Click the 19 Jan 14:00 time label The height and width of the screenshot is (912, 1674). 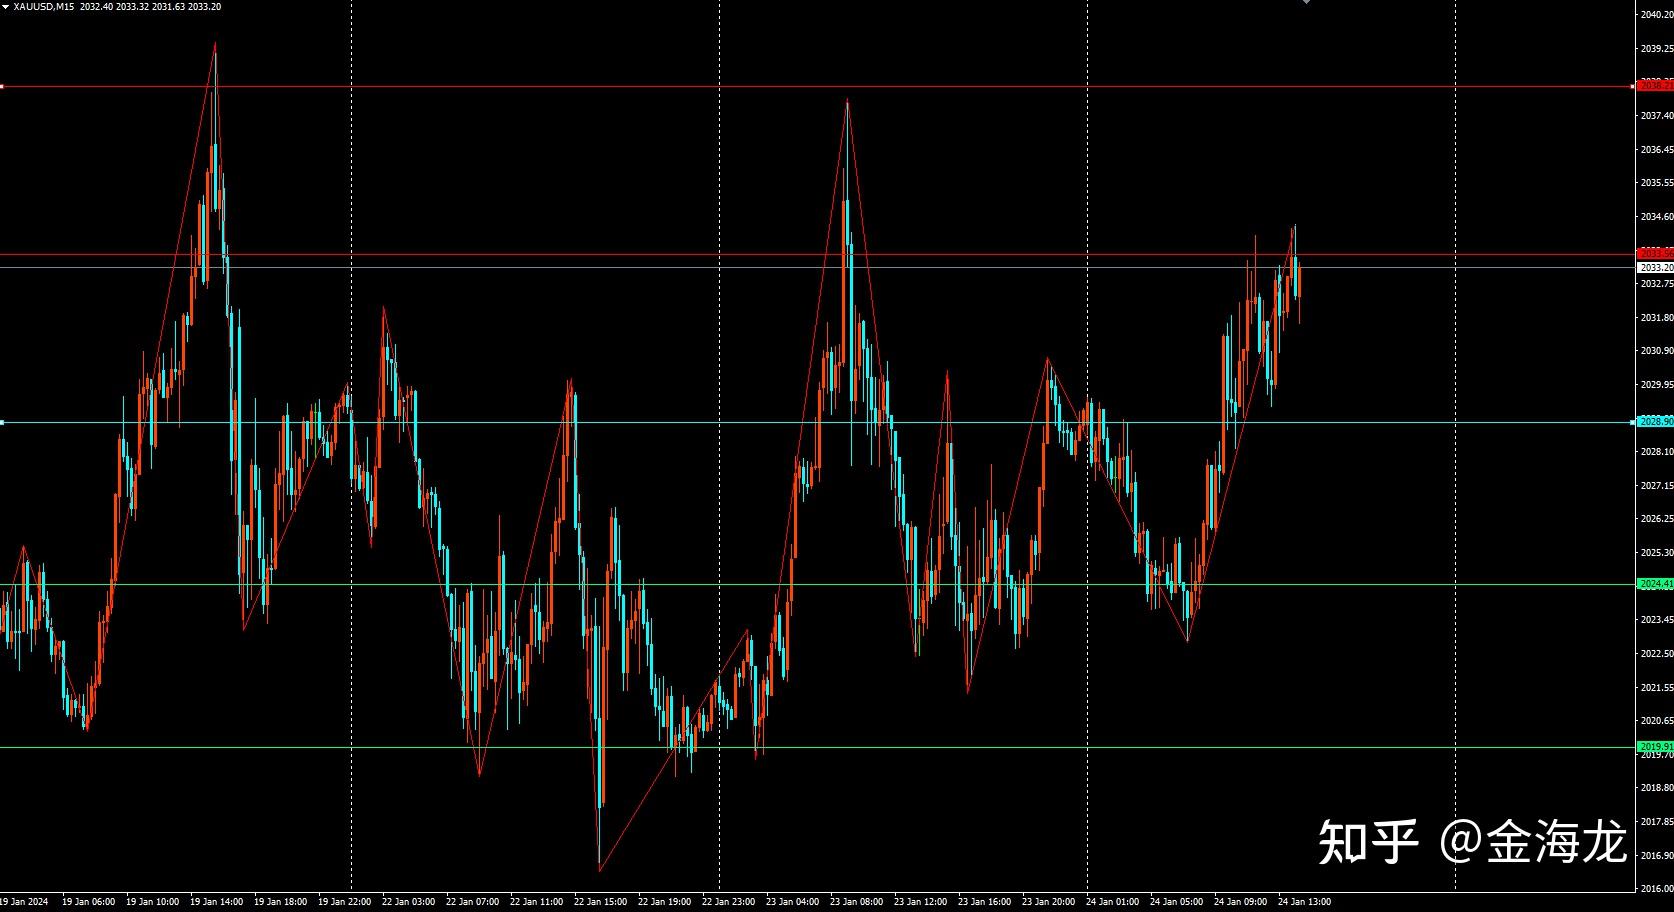tap(216, 902)
